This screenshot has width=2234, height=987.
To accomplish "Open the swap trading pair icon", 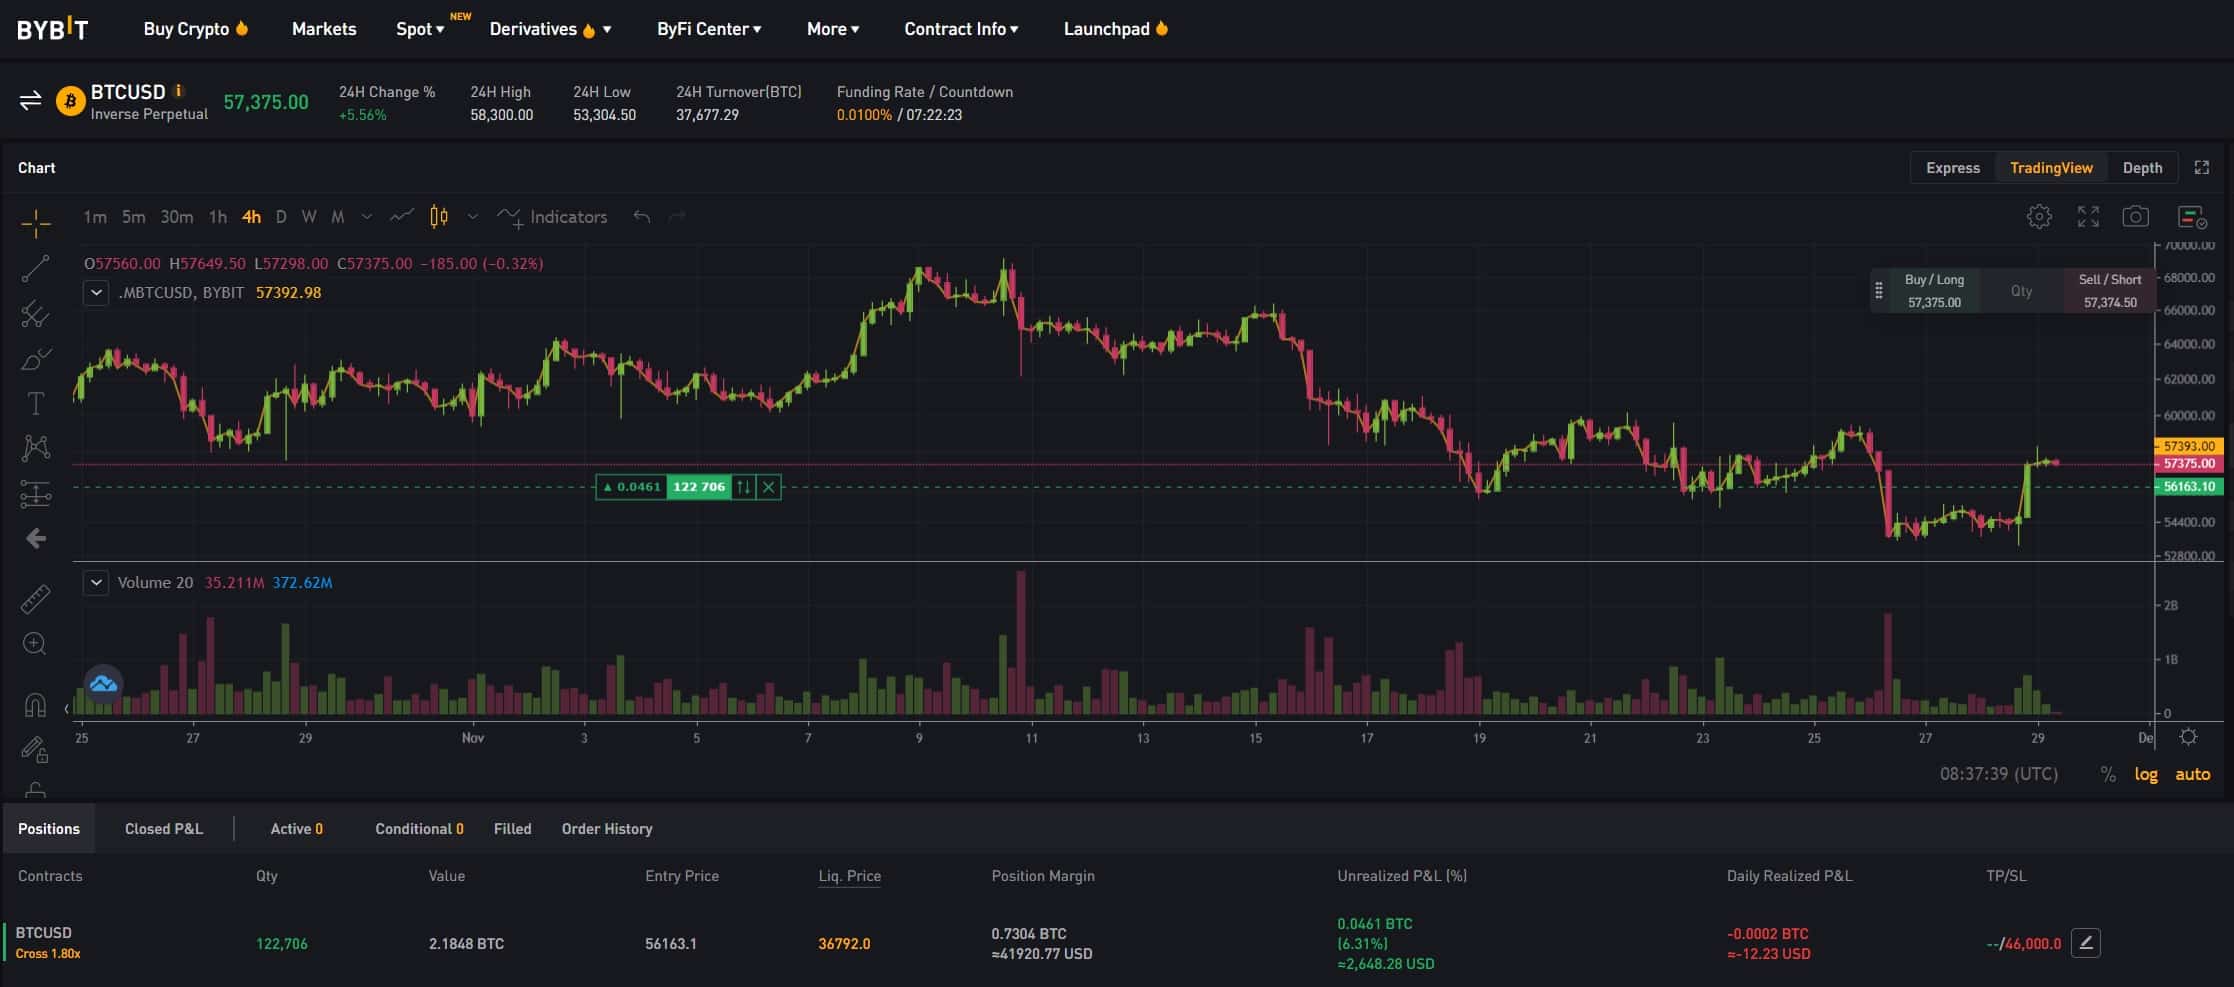I will [30, 101].
